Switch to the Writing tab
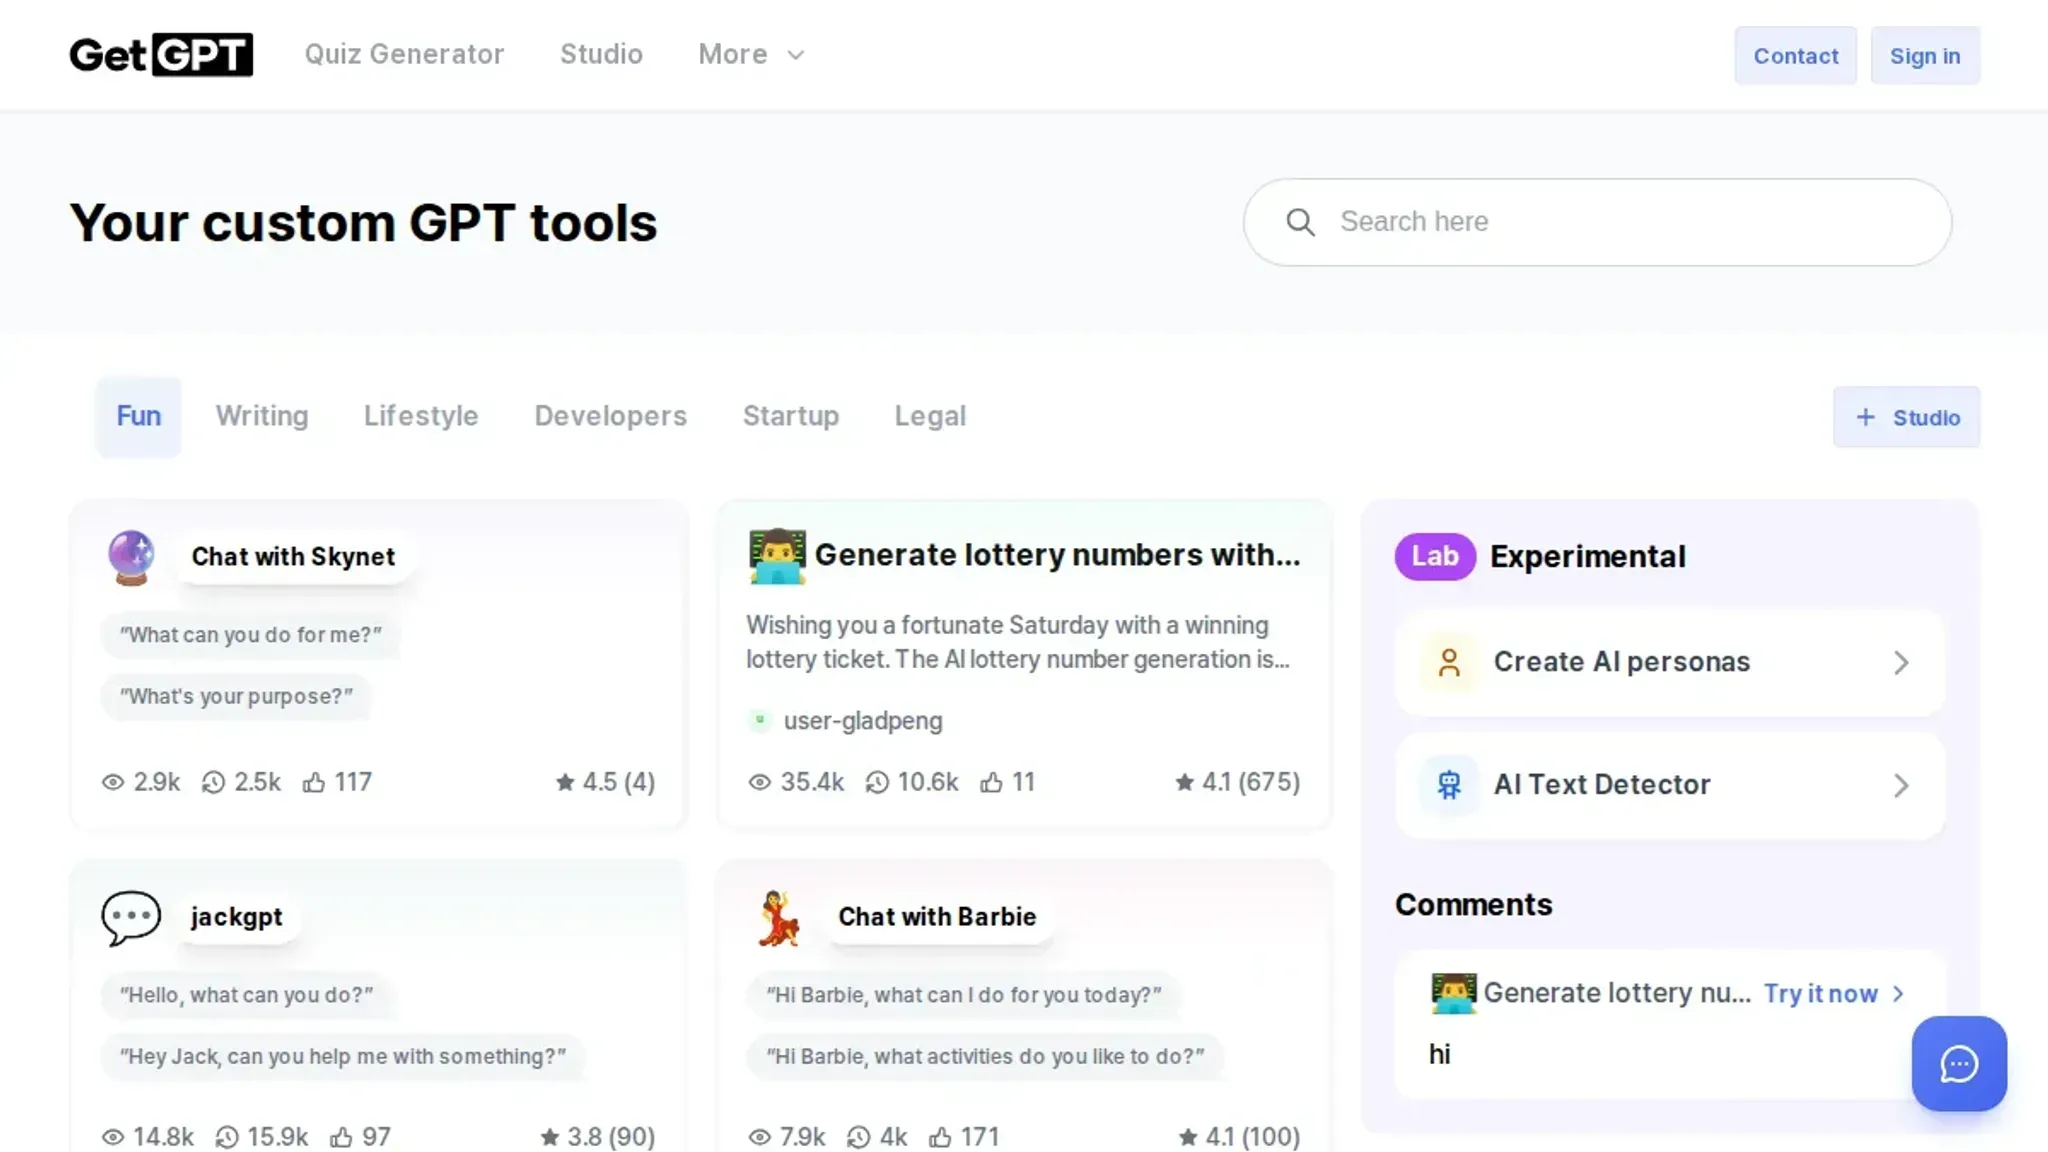 click(262, 416)
